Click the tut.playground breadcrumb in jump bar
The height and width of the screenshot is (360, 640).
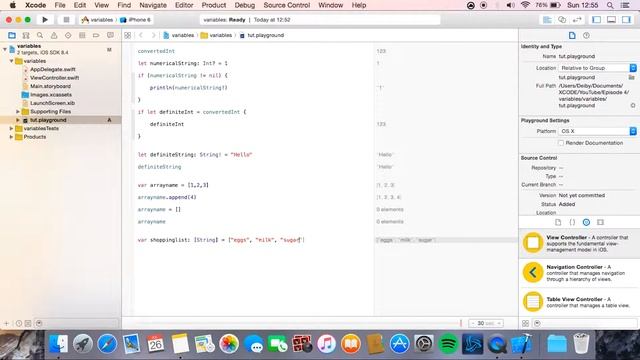point(262,36)
